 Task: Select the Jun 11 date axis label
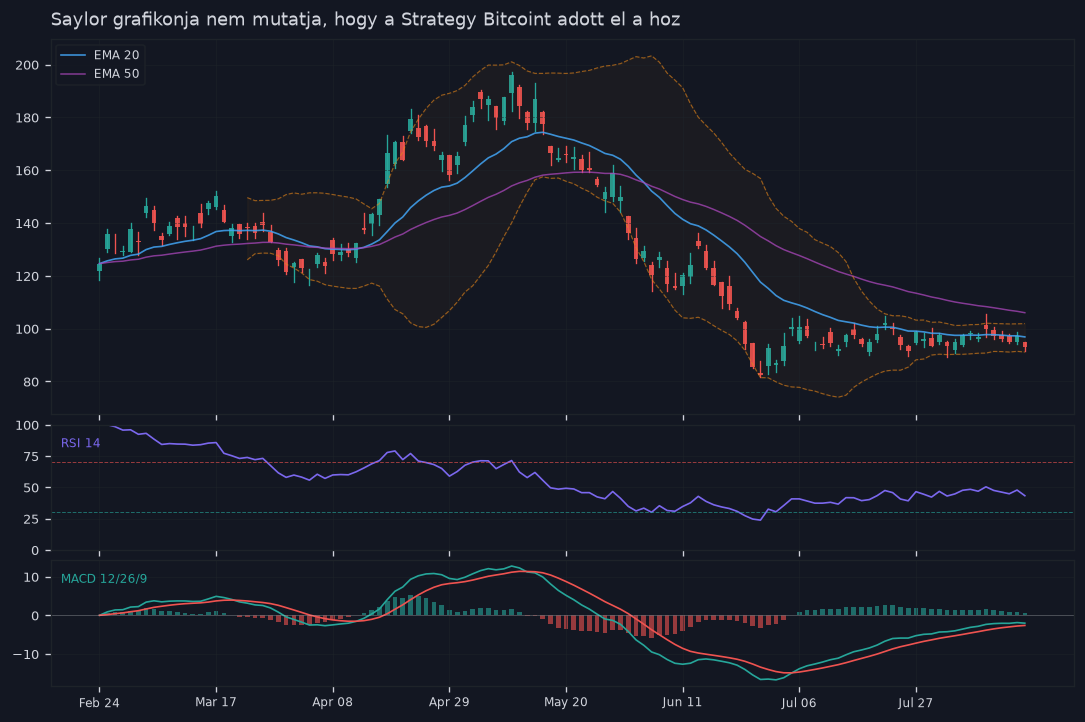point(682,702)
